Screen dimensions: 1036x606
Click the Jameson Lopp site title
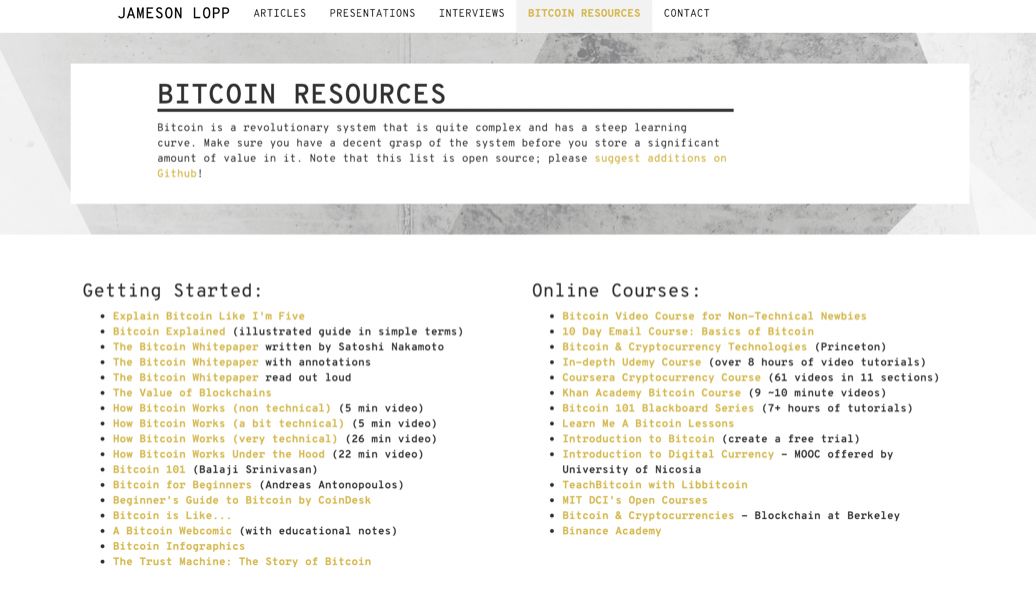tap(173, 13)
